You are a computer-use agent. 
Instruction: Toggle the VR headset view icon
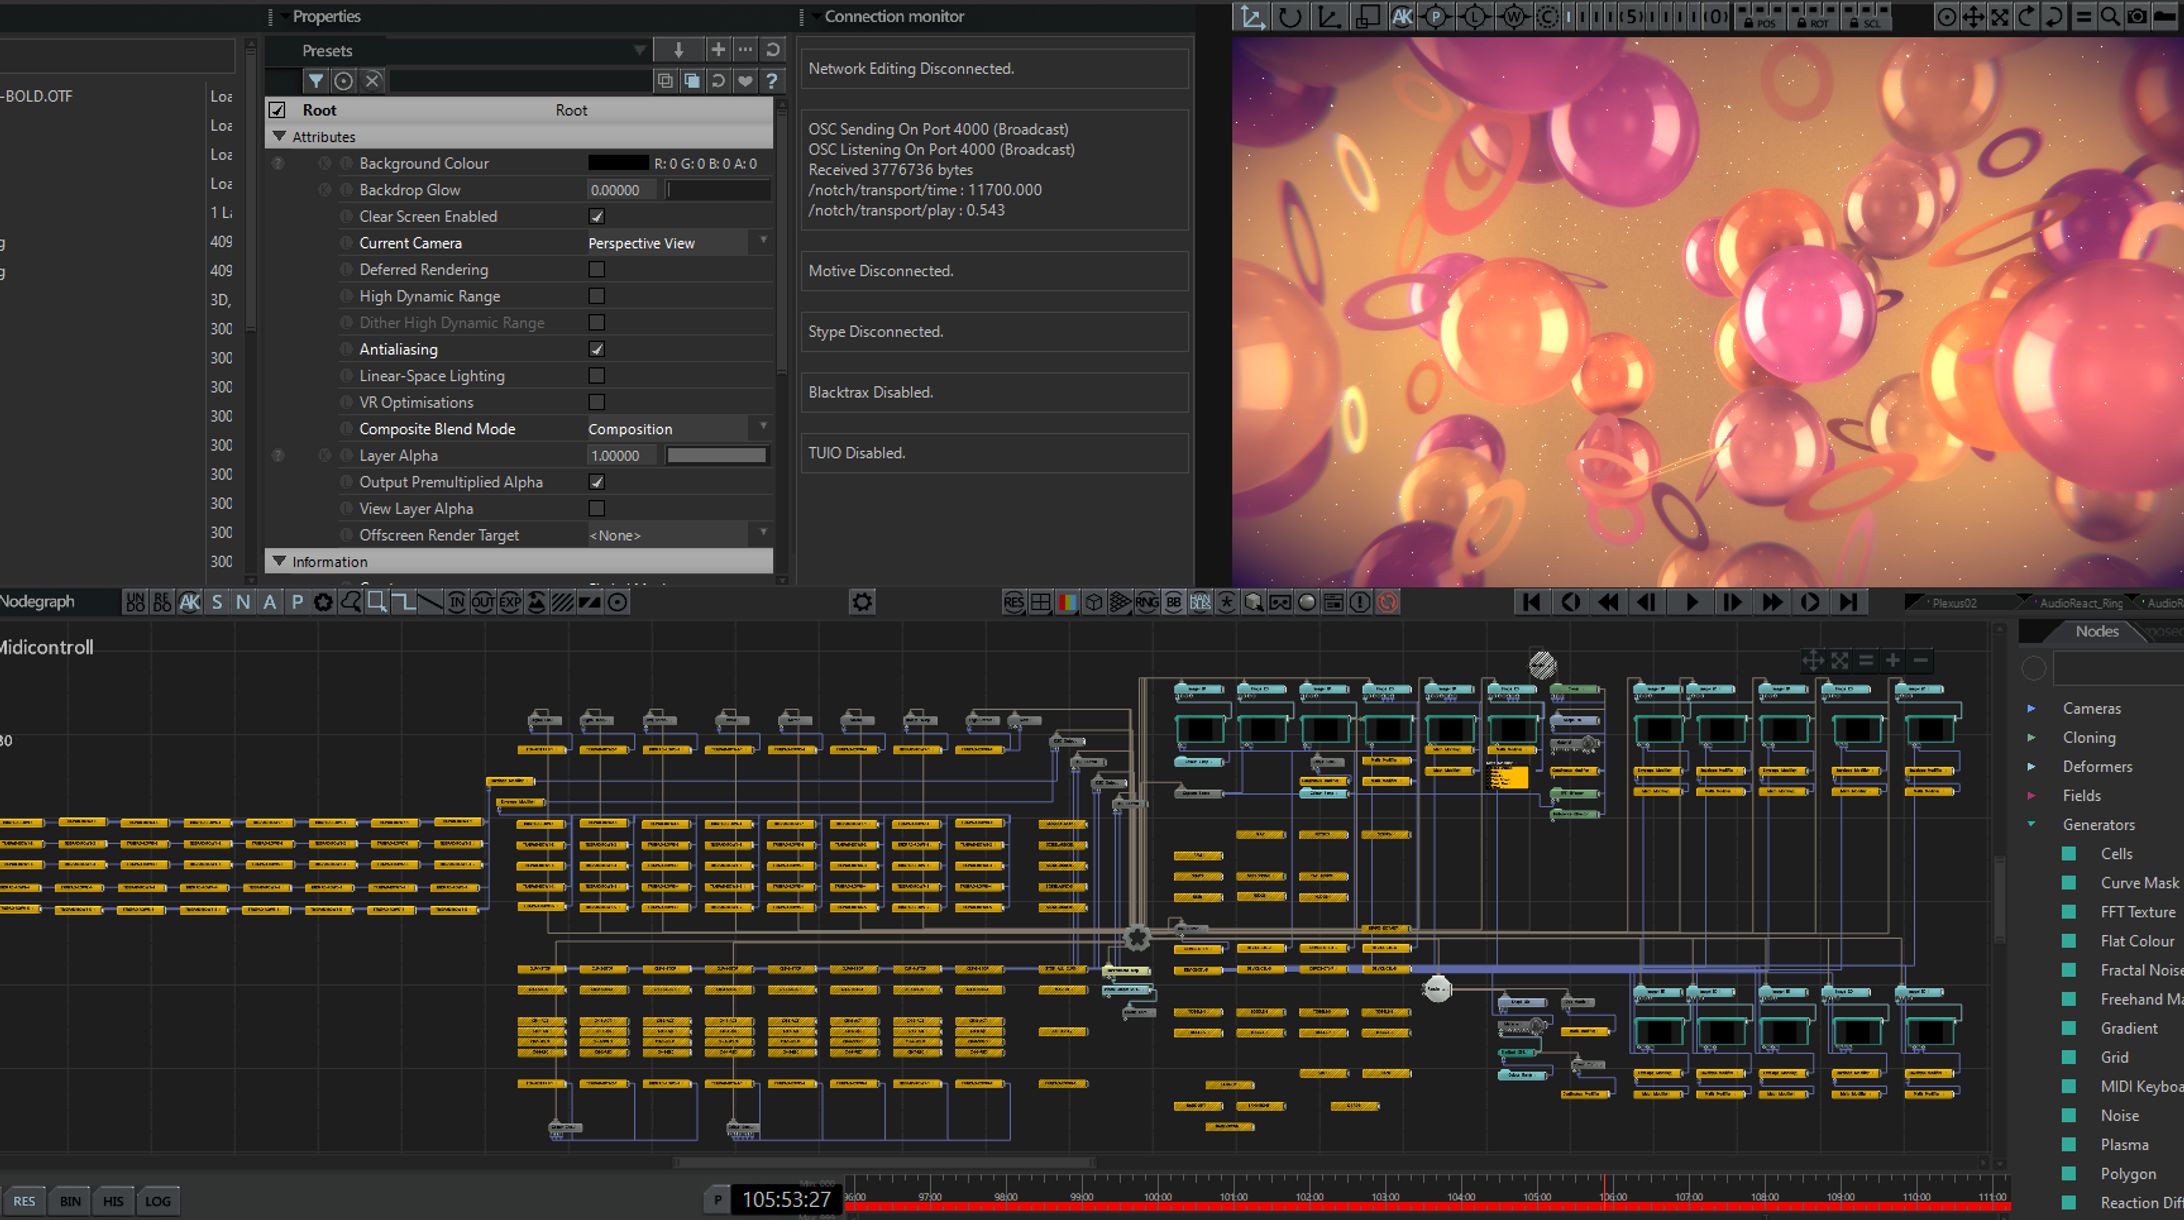[1280, 602]
